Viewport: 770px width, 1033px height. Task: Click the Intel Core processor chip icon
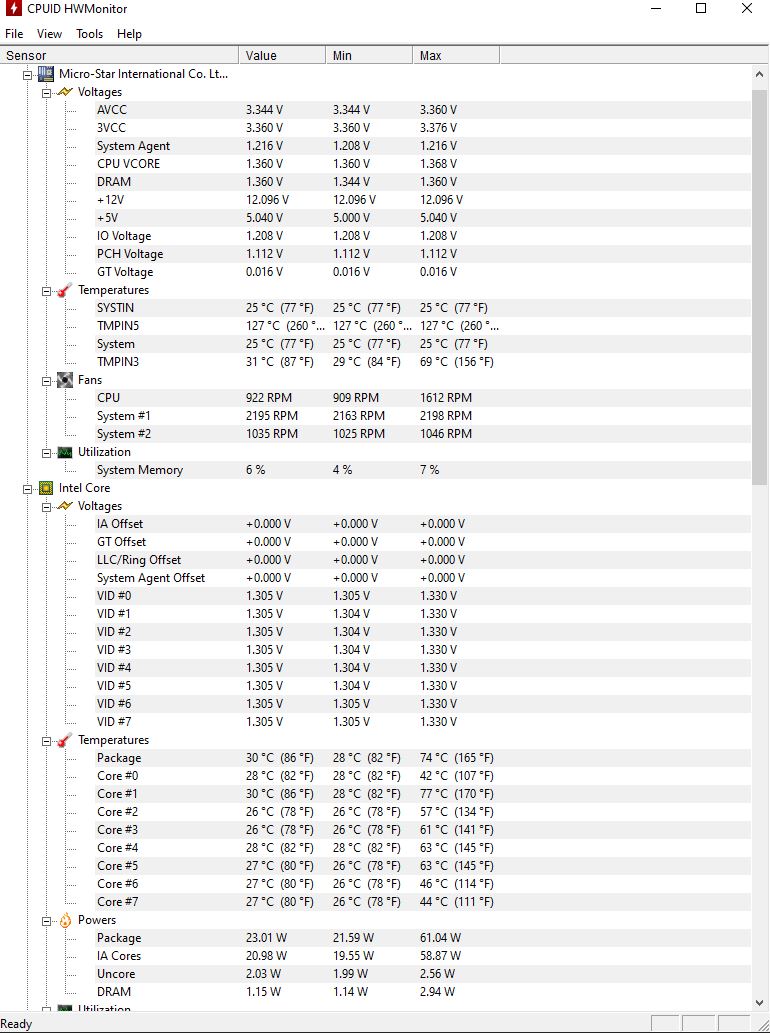(45, 488)
